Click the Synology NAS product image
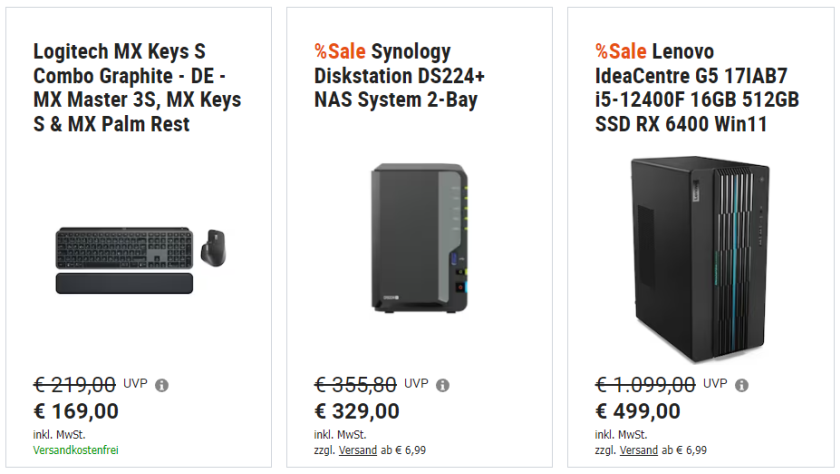Viewport: 840px width, 474px height. [418, 240]
